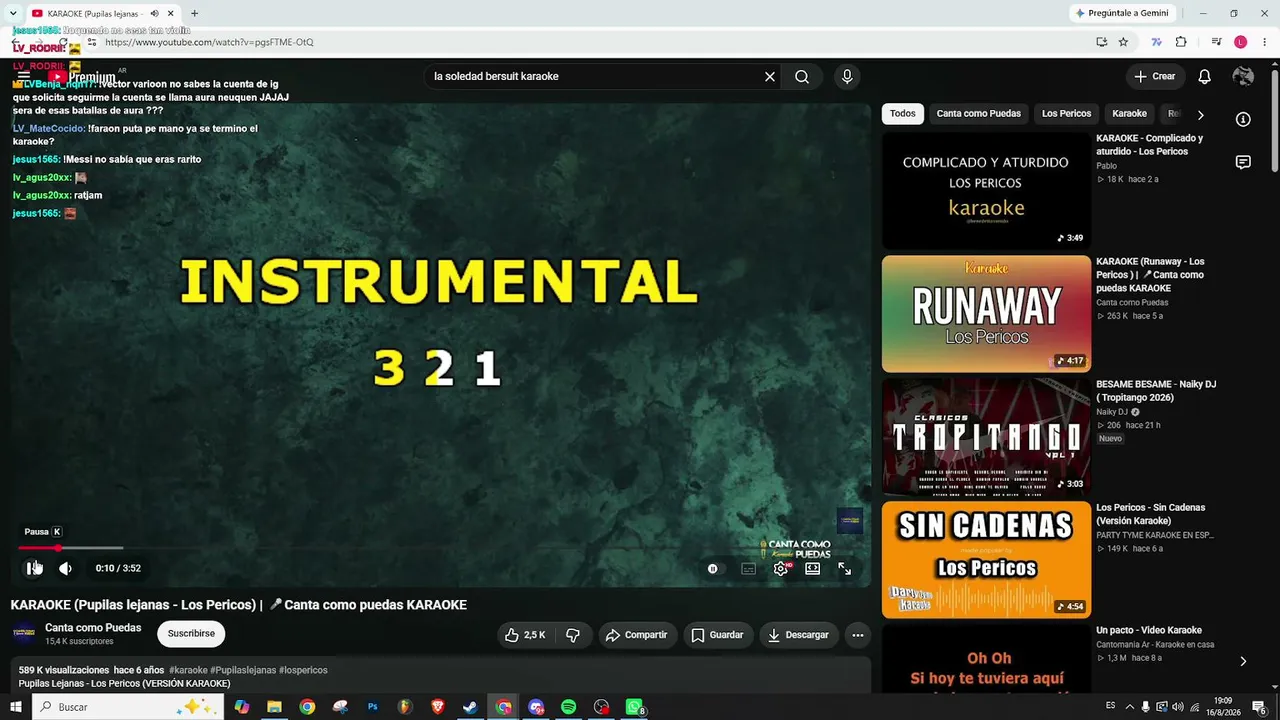Screen dimensions: 1280x720
Task: Open the live chat panel icon
Action: click(x=1243, y=162)
